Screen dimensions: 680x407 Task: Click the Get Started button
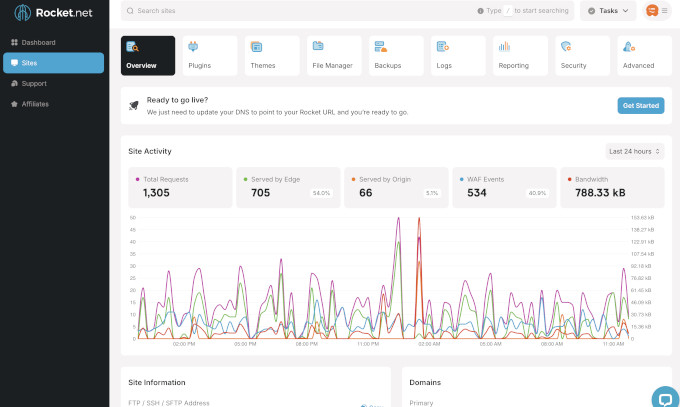(641, 105)
